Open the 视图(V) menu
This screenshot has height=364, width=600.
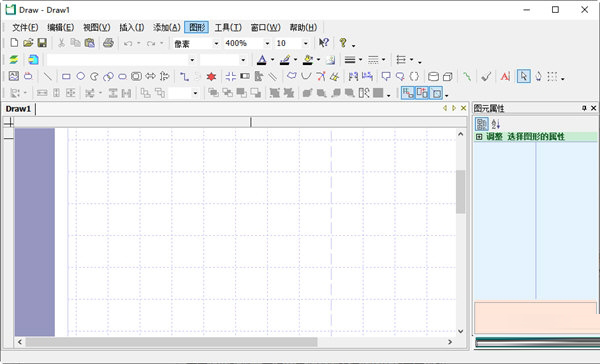(x=96, y=28)
